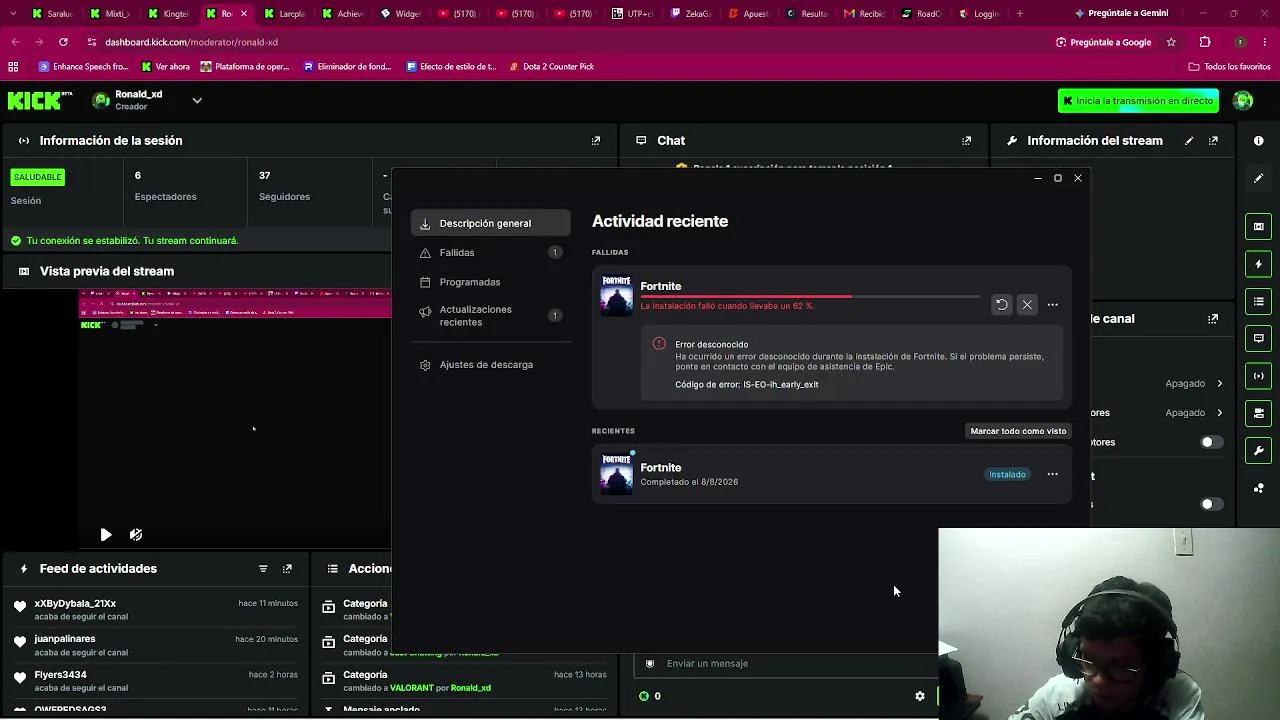Viewport: 1280px width, 720px height.
Task: Play the stream preview
Action: 106,535
